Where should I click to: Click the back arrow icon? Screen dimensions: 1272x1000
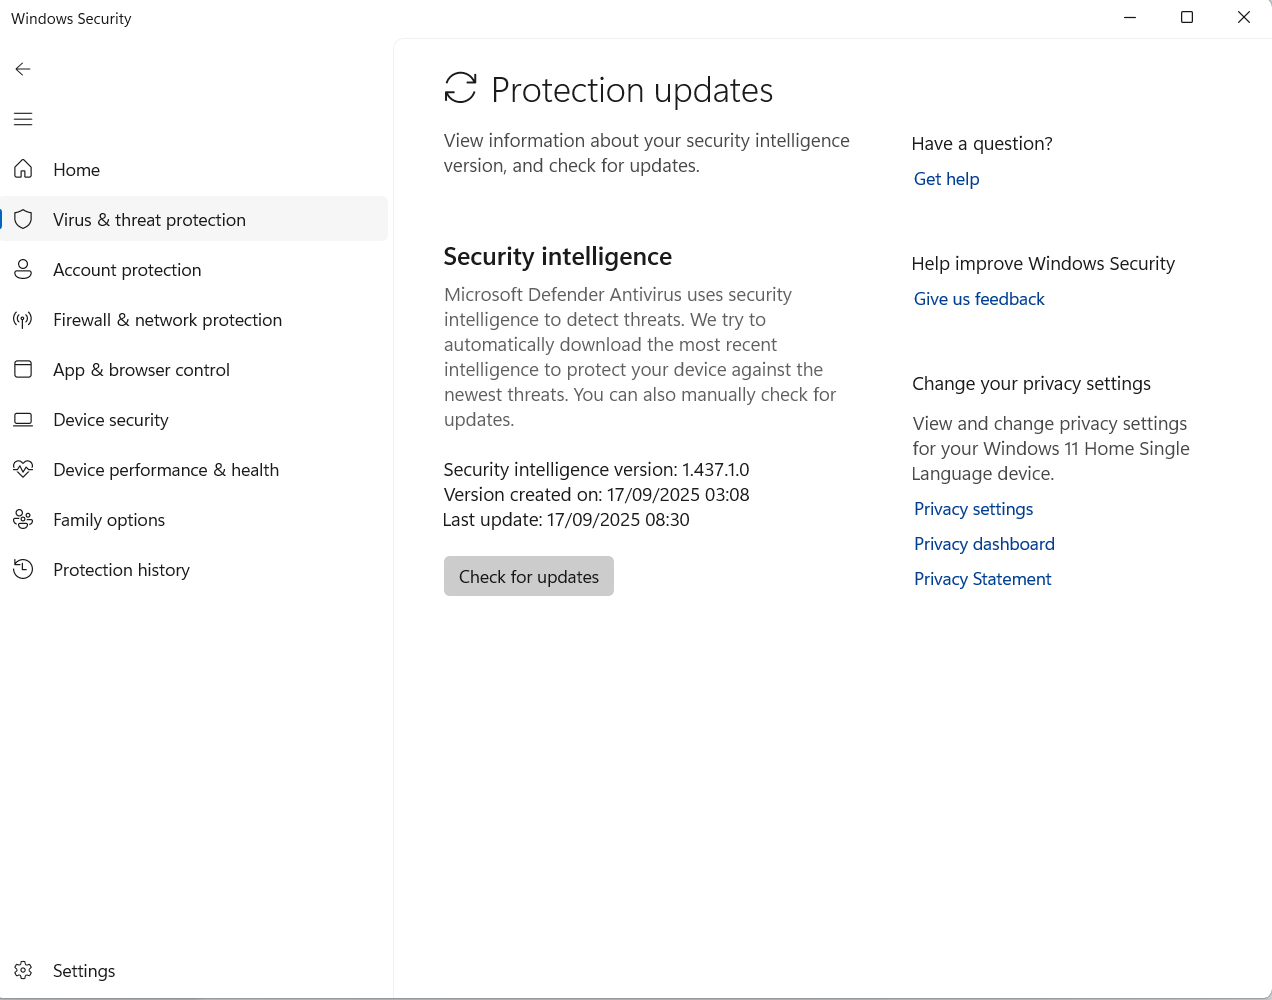[23, 69]
